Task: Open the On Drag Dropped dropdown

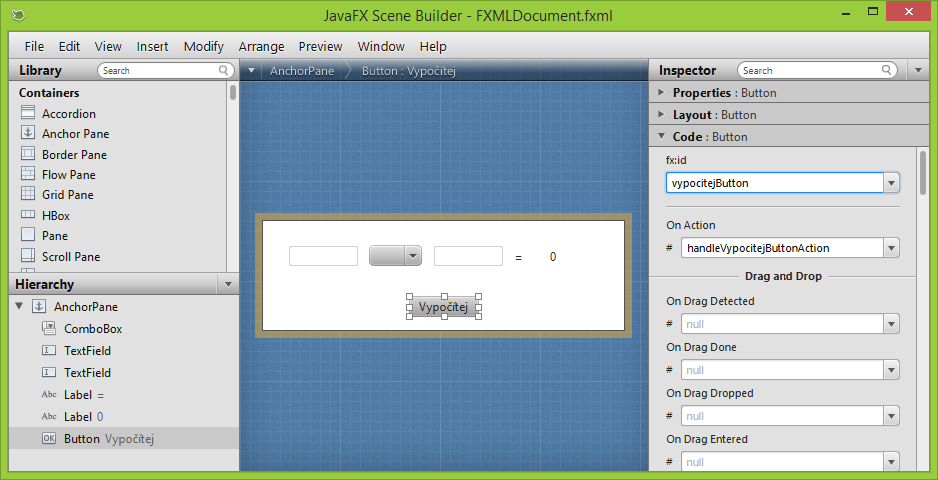Action: pos(892,416)
